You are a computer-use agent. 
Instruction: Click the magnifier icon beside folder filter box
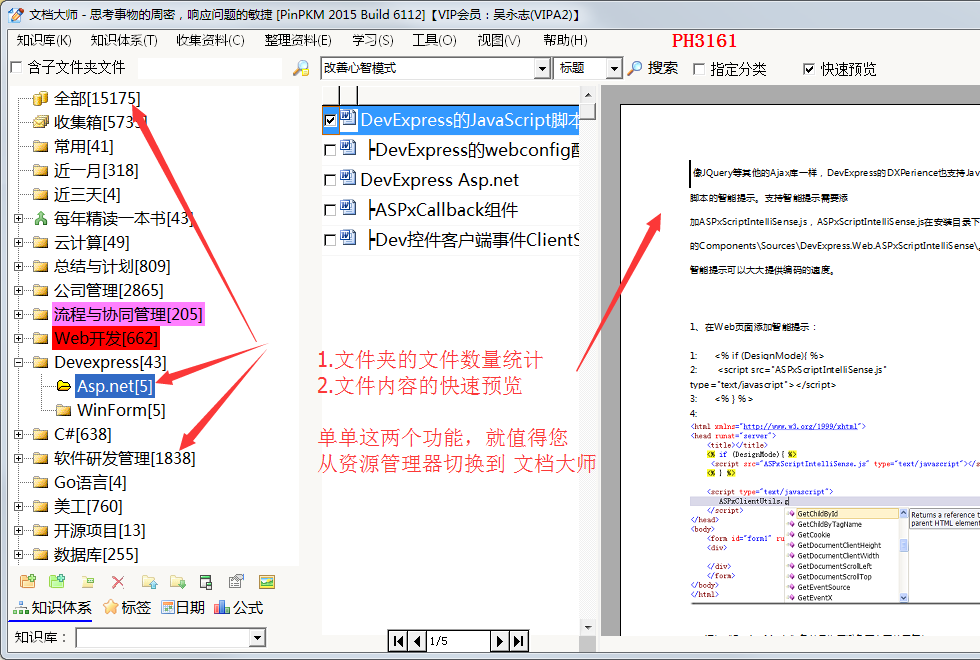(x=300, y=68)
